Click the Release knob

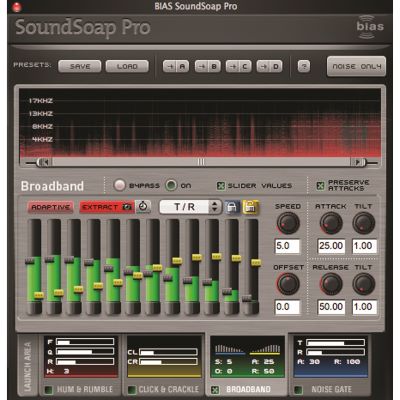pos(331,284)
